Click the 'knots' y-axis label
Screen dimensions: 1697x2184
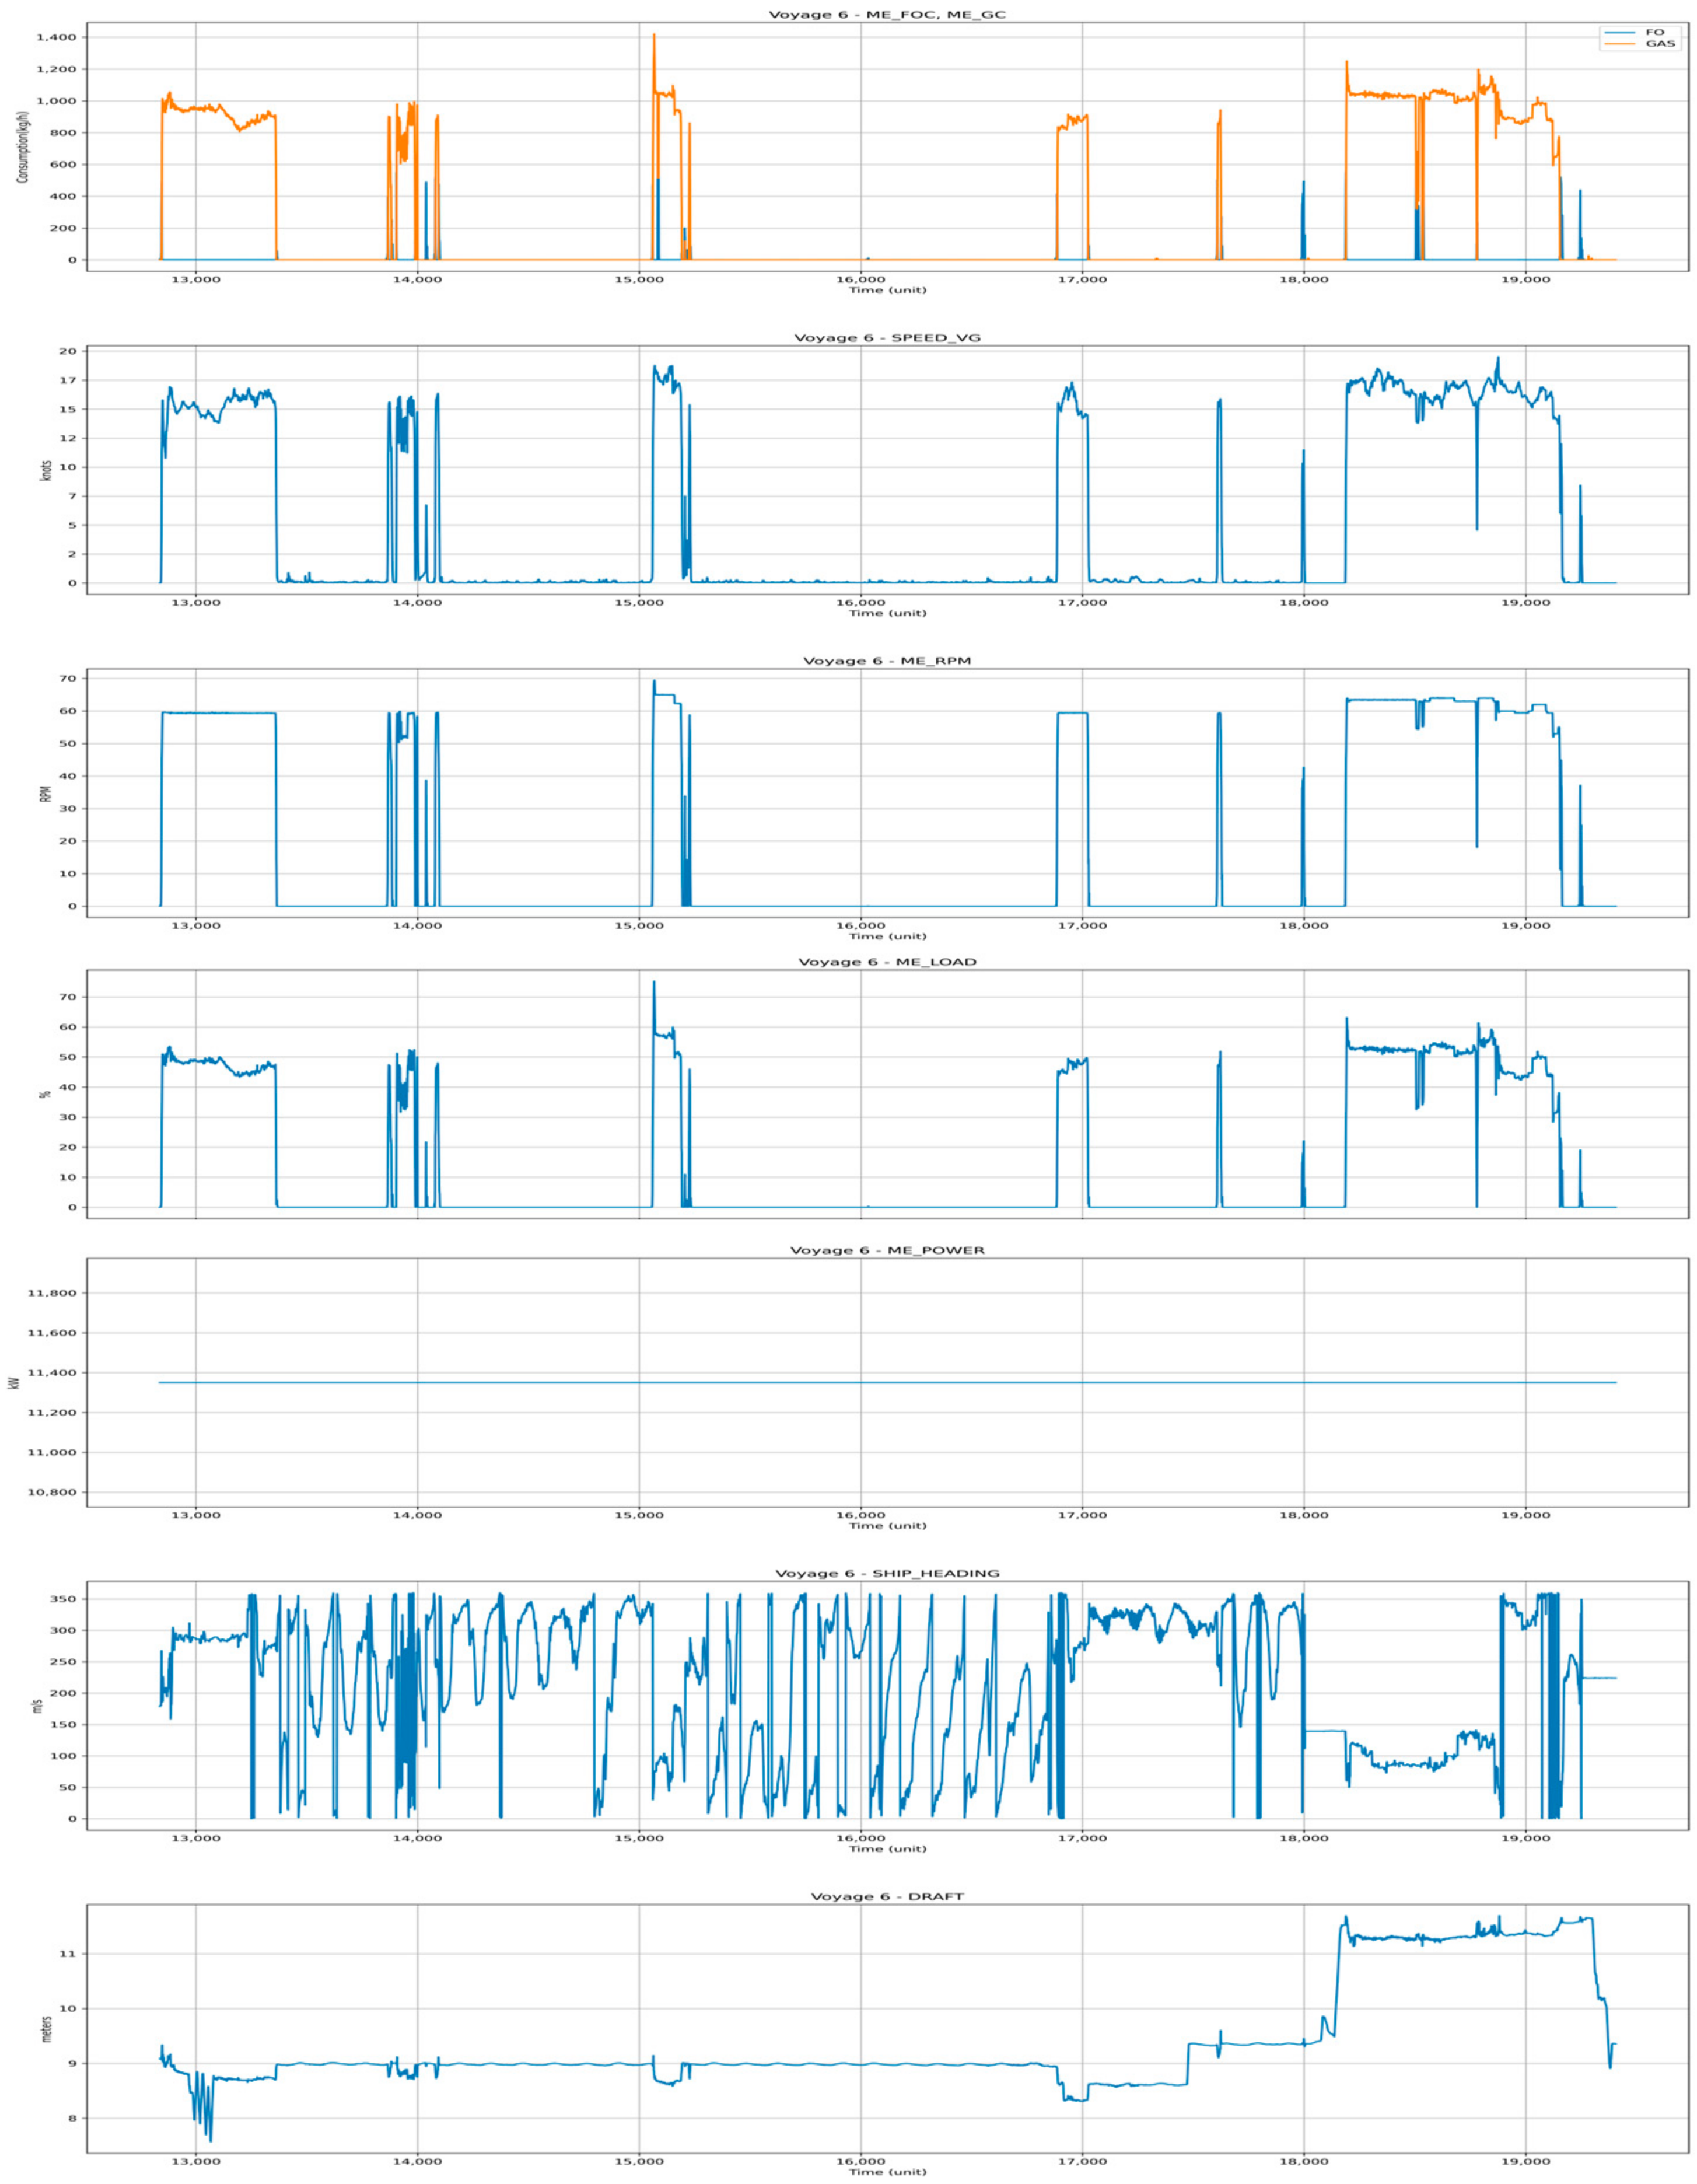click(45, 471)
